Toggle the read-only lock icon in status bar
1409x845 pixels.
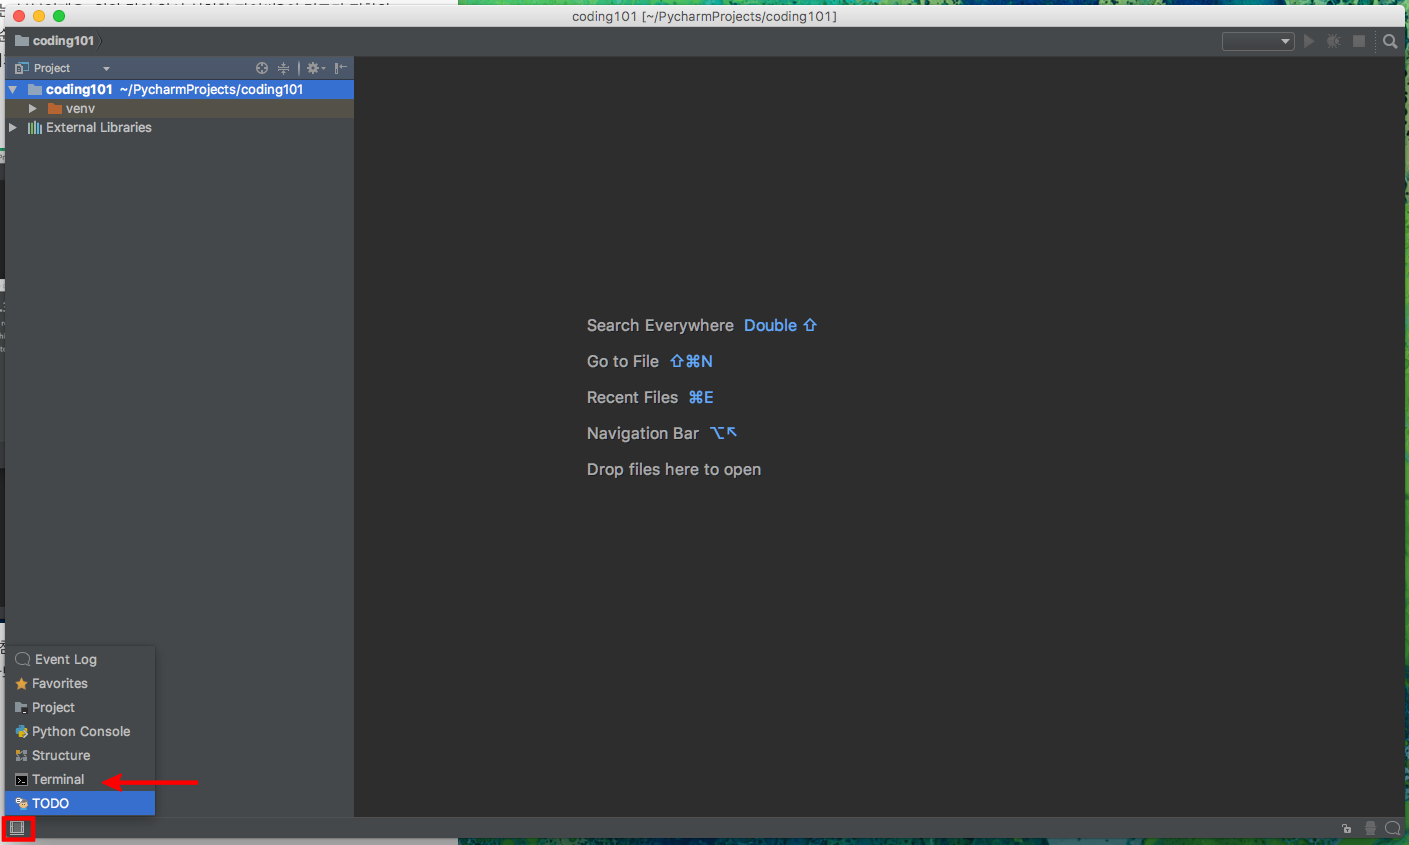[1347, 828]
